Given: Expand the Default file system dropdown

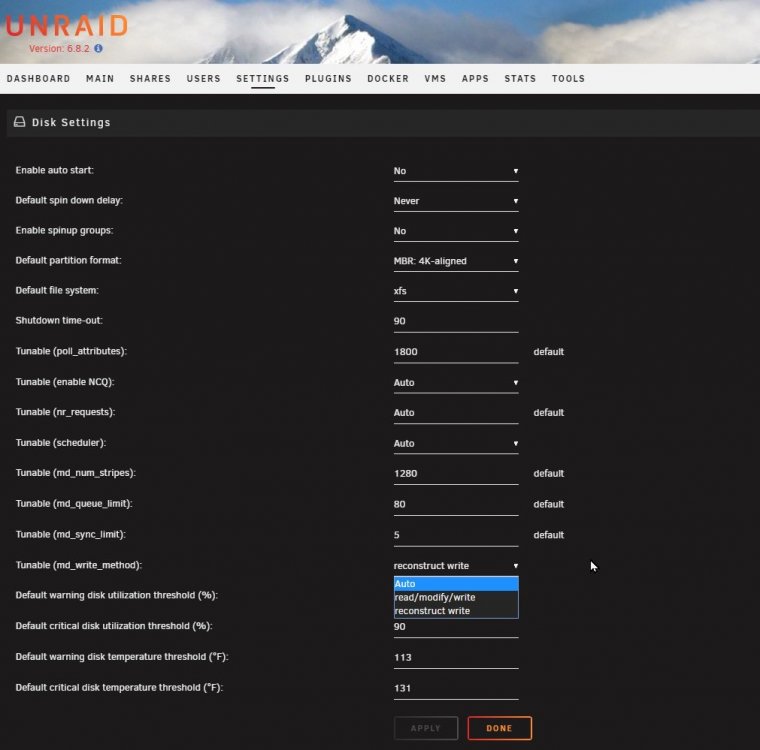Looking at the screenshot, I should click(x=456, y=291).
